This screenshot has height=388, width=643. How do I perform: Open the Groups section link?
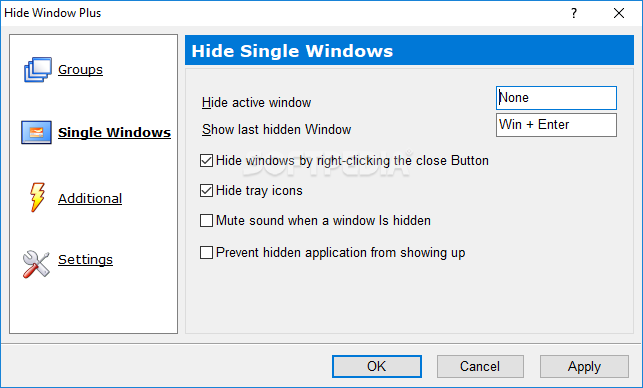pos(80,70)
